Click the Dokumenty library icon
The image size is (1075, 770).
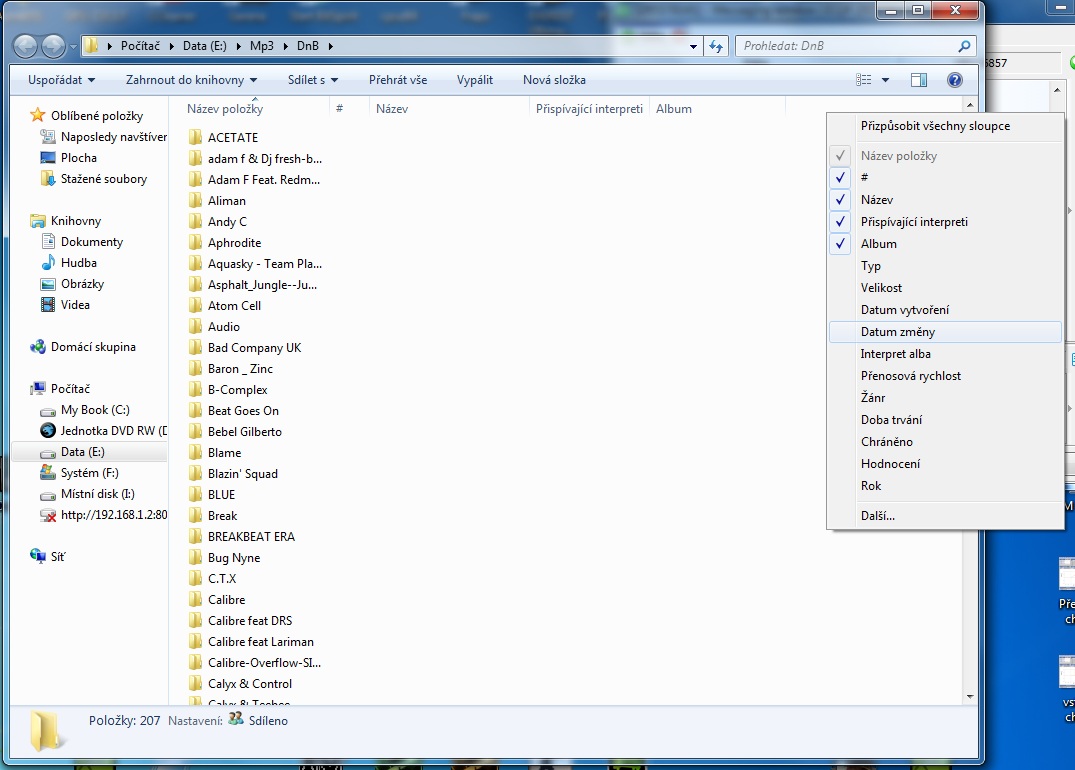[x=48, y=241]
